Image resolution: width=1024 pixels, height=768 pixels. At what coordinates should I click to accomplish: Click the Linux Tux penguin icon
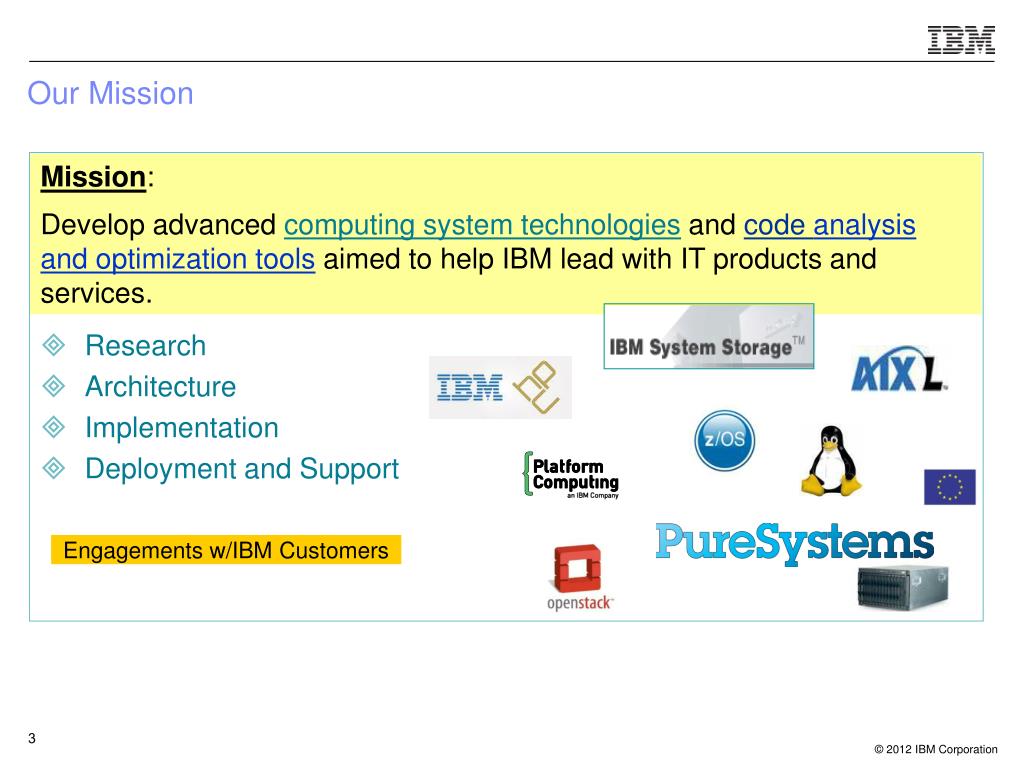tap(831, 462)
